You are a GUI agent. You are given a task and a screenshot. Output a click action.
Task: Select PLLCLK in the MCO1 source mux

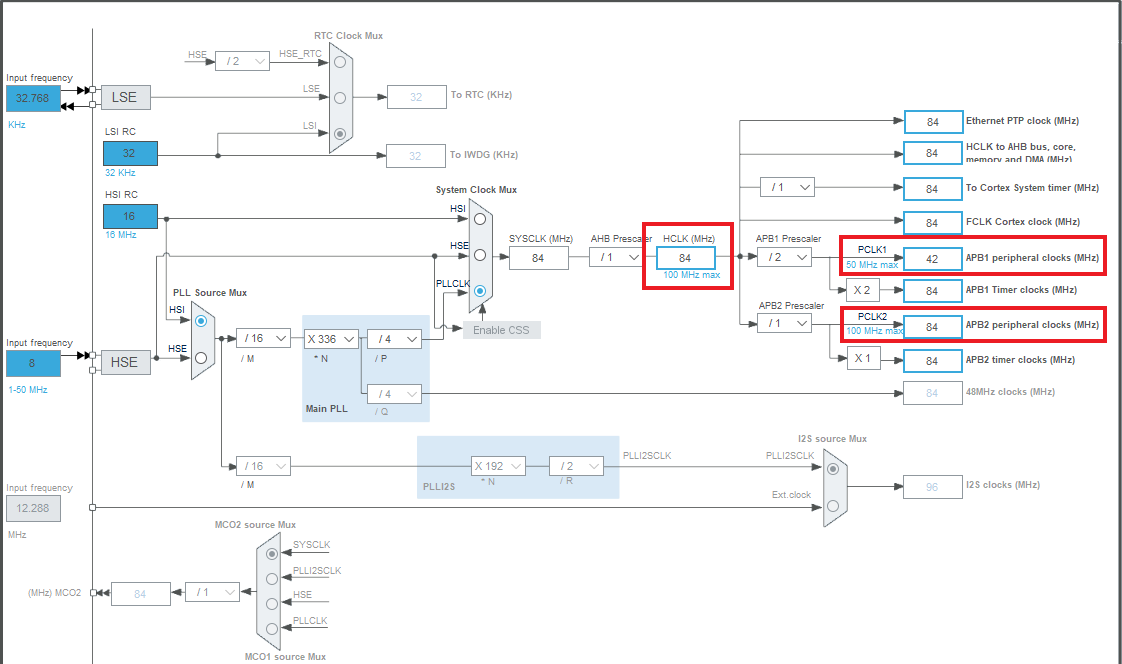click(272, 628)
